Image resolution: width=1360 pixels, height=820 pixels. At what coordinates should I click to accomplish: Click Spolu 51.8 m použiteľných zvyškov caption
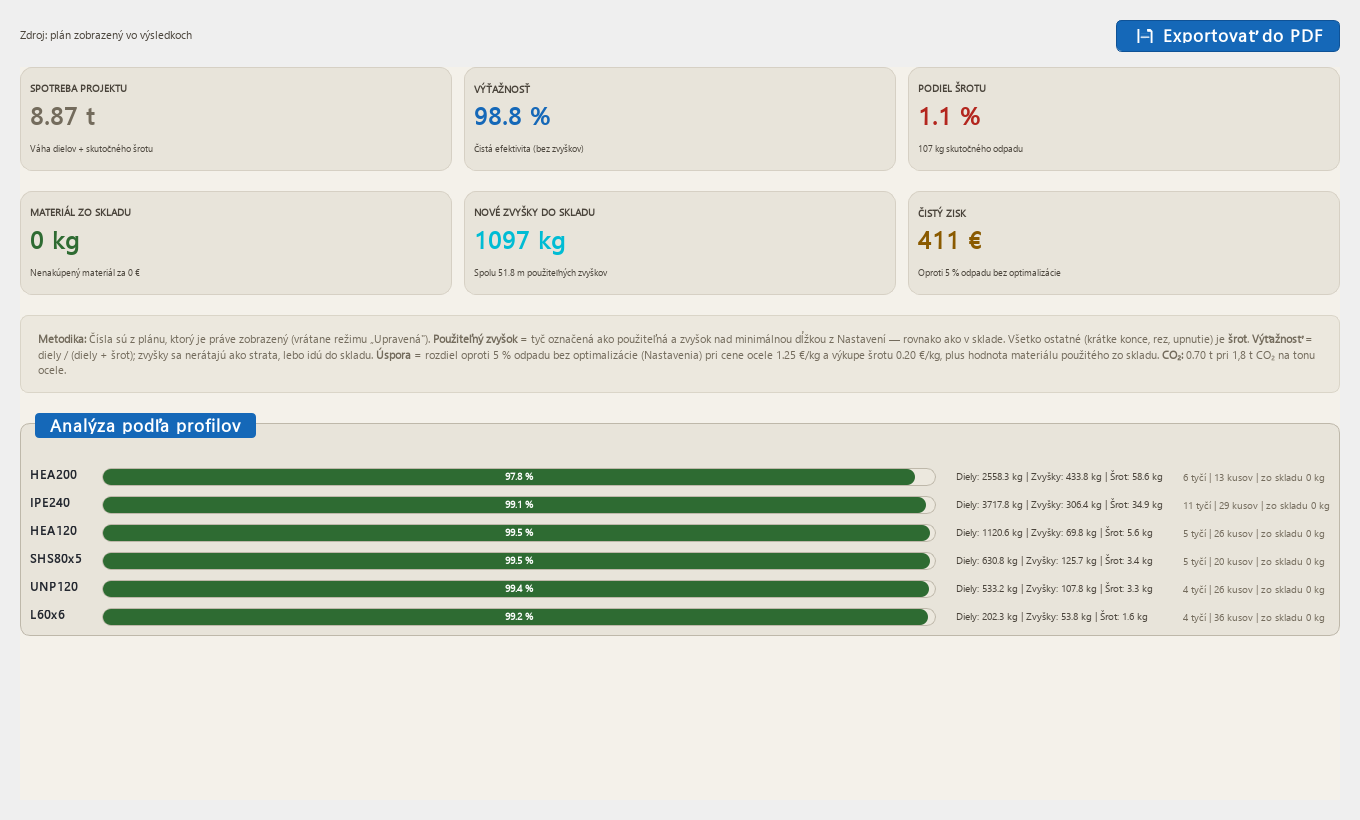541,273
